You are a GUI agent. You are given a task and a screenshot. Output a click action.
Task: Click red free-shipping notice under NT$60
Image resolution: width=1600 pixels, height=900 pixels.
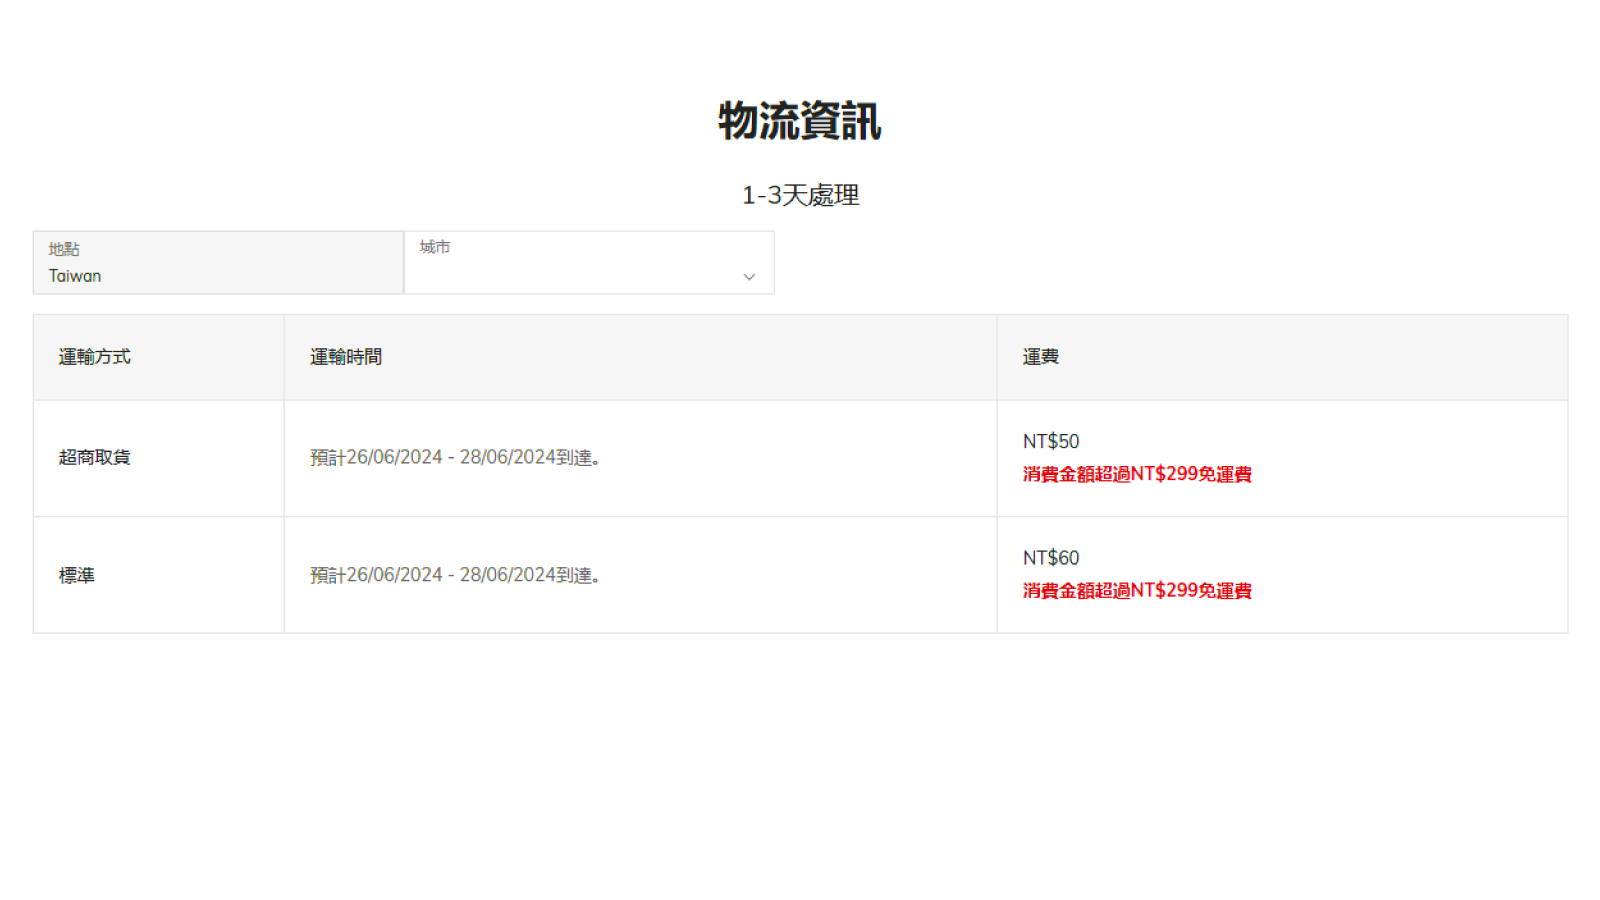[x=1137, y=591]
